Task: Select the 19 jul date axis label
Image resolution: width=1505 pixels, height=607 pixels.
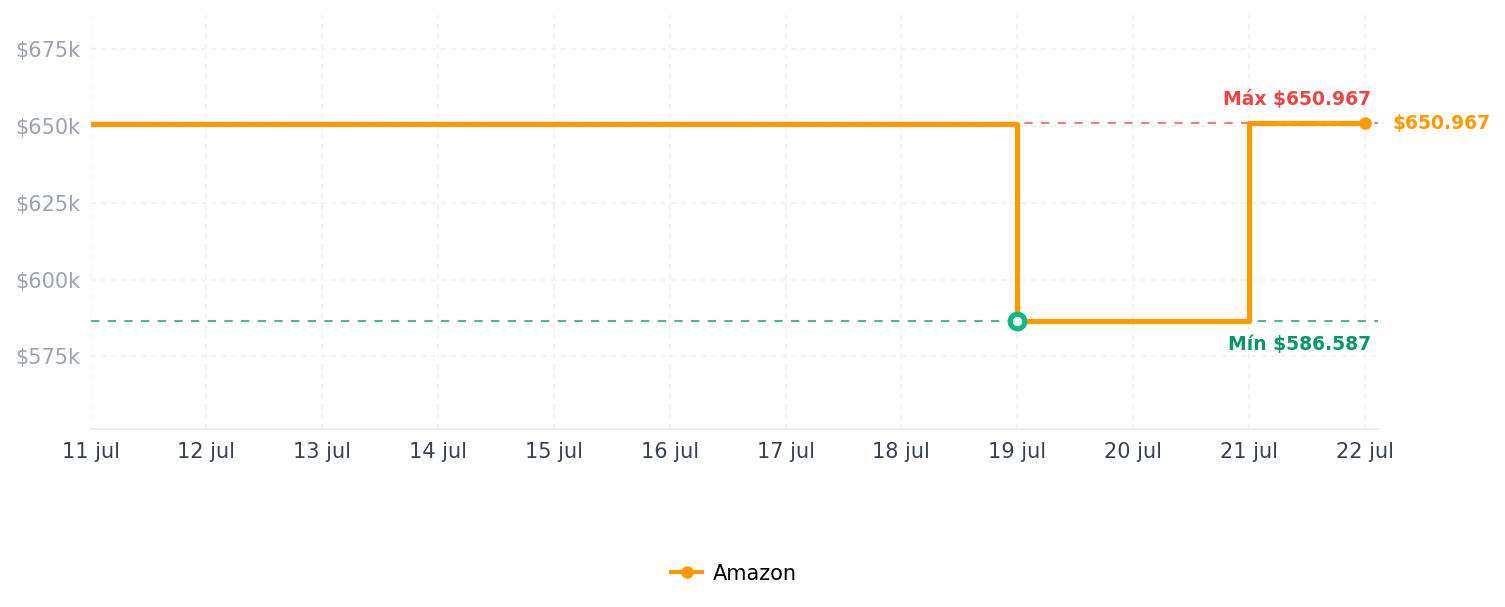Action: coord(1017,452)
